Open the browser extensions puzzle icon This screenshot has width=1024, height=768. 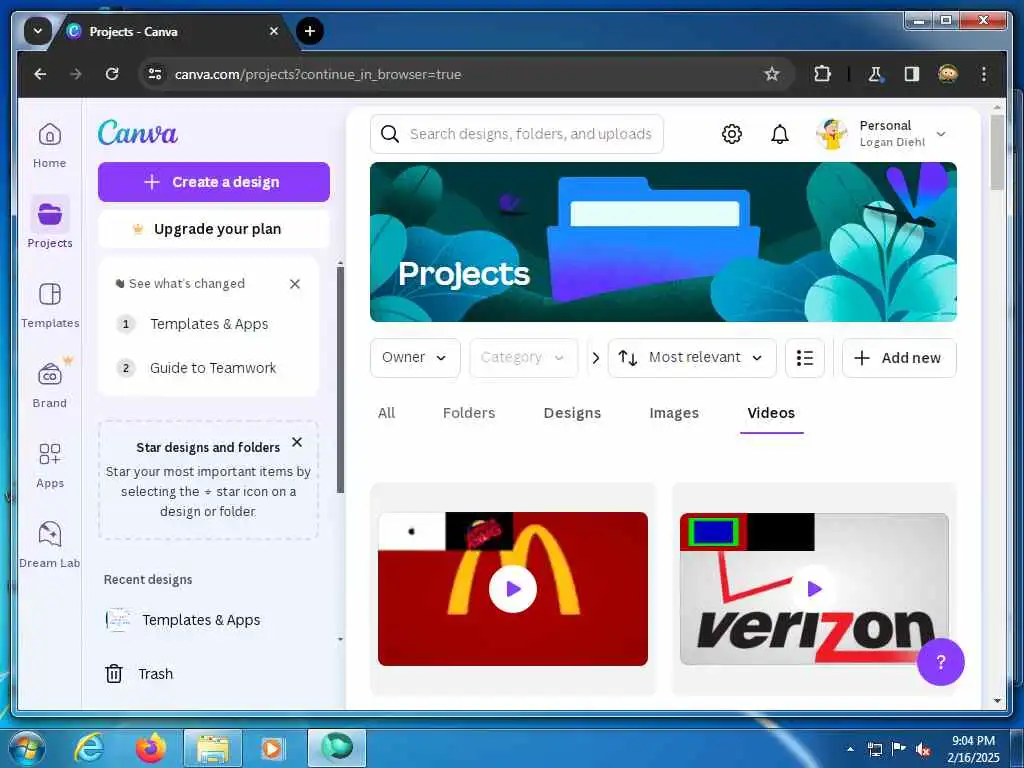pyautogui.click(x=822, y=74)
